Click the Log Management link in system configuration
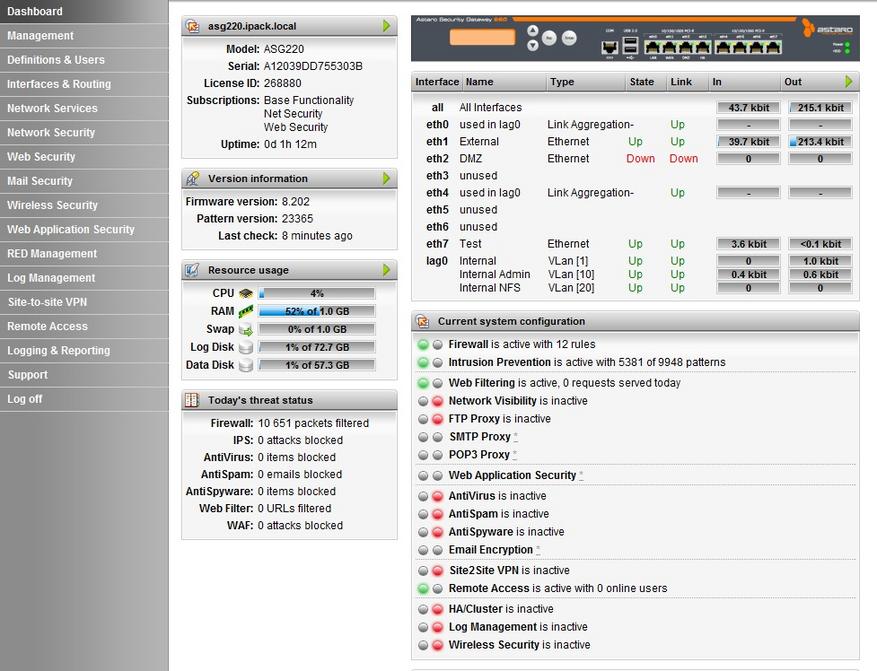Viewport: 877px width, 671px height. [x=493, y=627]
